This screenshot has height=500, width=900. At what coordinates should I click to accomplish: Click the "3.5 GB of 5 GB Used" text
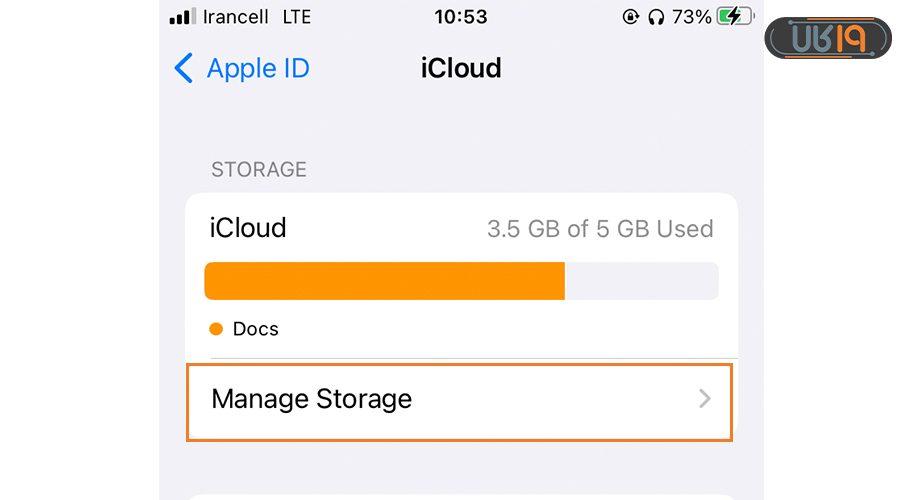(x=600, y=229)
